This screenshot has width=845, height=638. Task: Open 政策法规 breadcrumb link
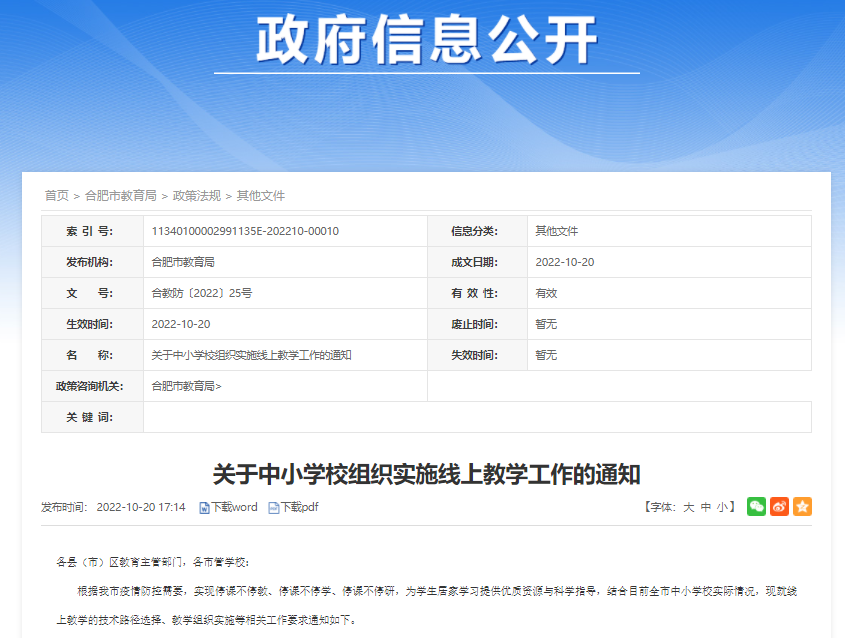(x=197, y=196)
